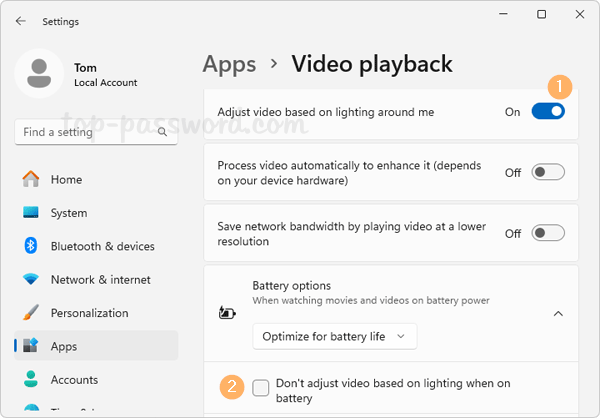Screen dimensions: 600x418
Task: Turn off Adjust video based on lighting
Action: coord(548,112)
